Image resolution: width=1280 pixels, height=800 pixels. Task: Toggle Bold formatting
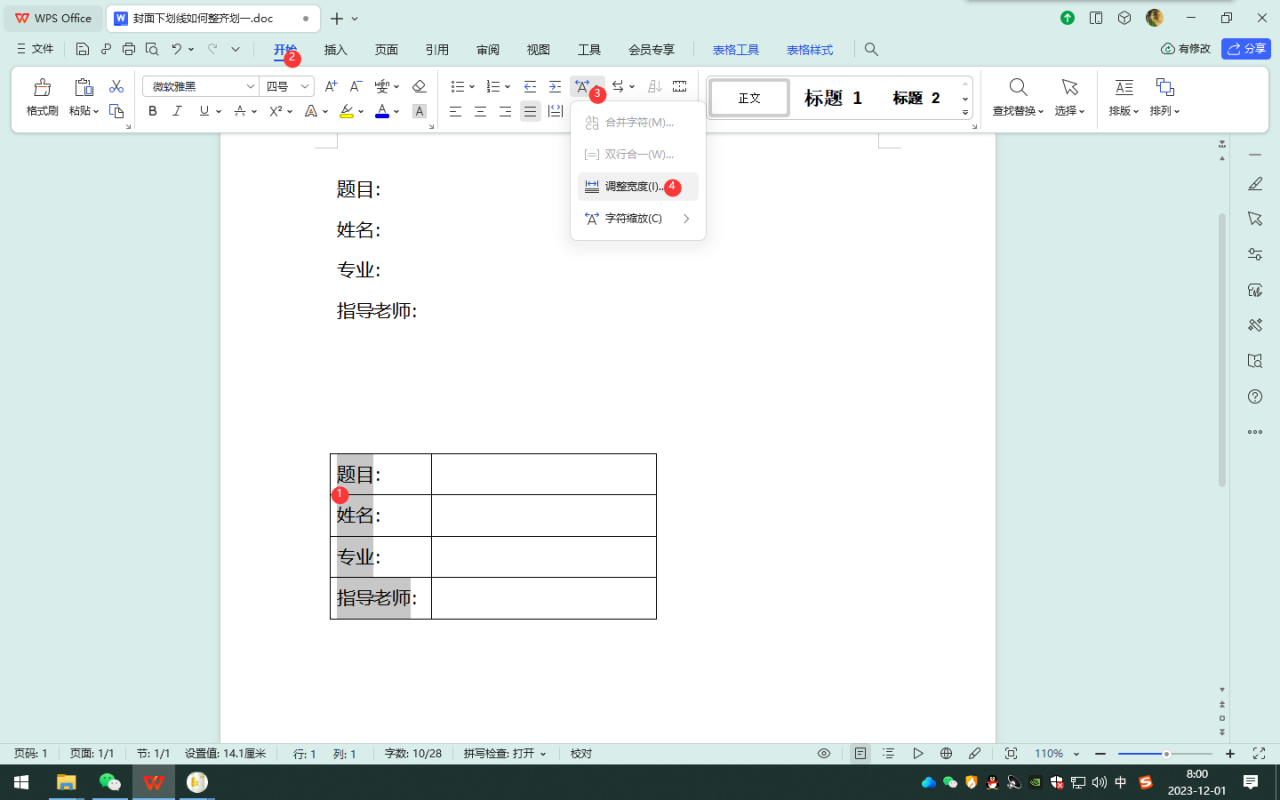coord(153,111)
